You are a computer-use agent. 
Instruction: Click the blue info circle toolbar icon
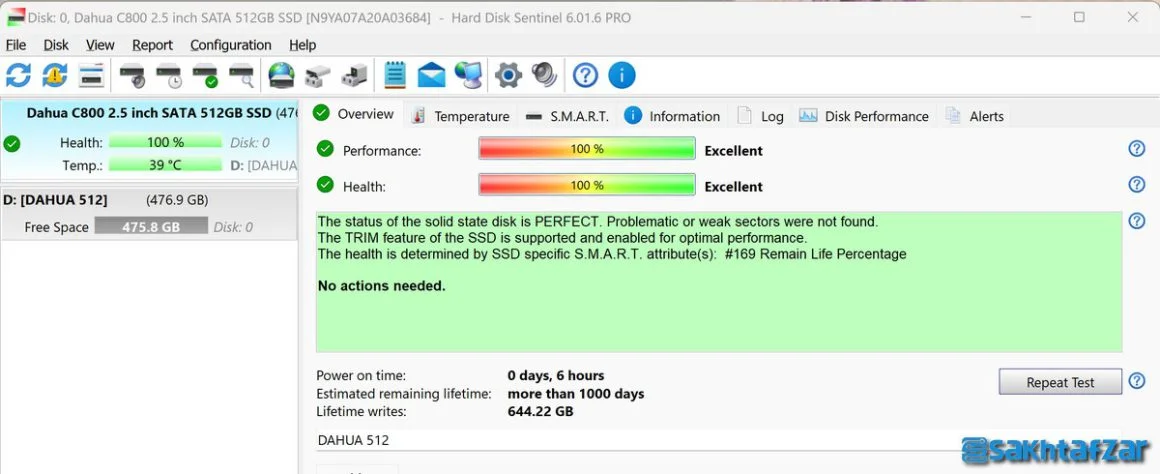click(621, 75)
